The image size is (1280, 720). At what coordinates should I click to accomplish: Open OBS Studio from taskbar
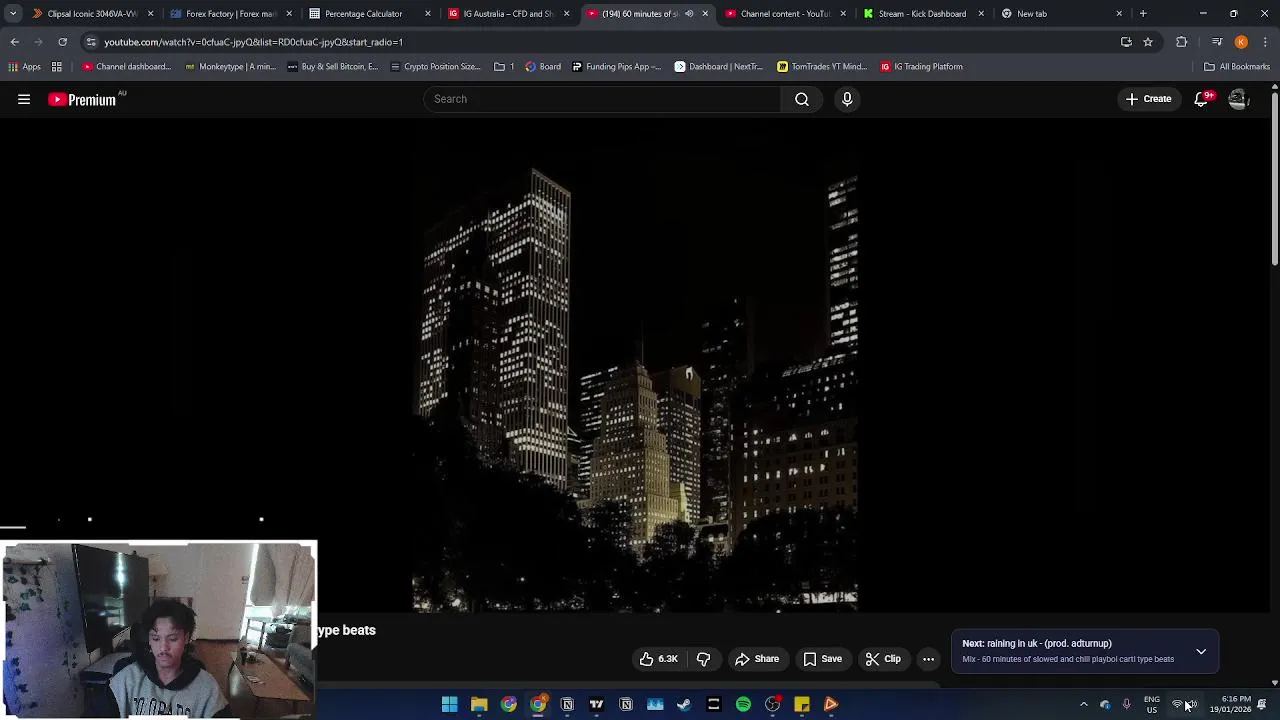click(x=772, y=705)
